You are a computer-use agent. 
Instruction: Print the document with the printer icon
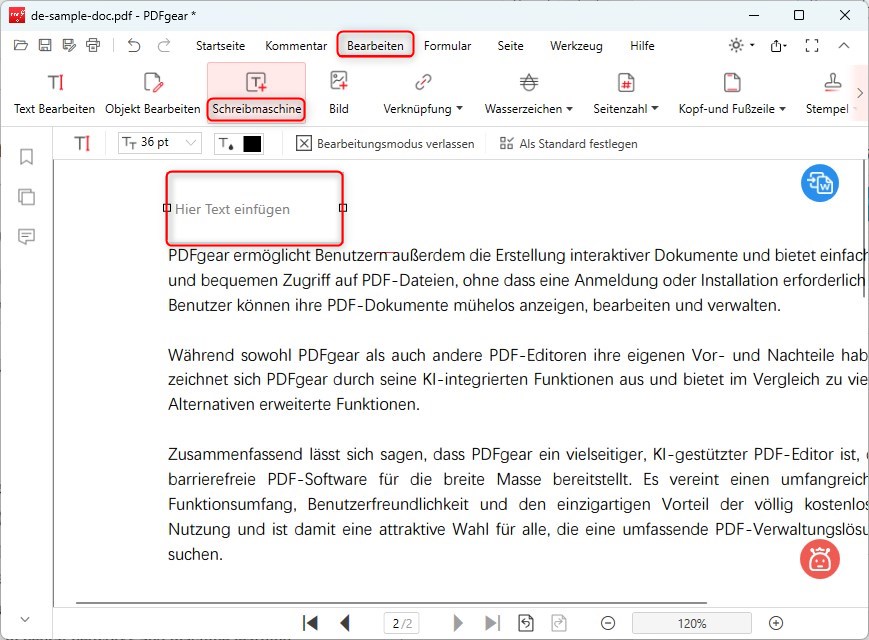click(x=93, y=45)
